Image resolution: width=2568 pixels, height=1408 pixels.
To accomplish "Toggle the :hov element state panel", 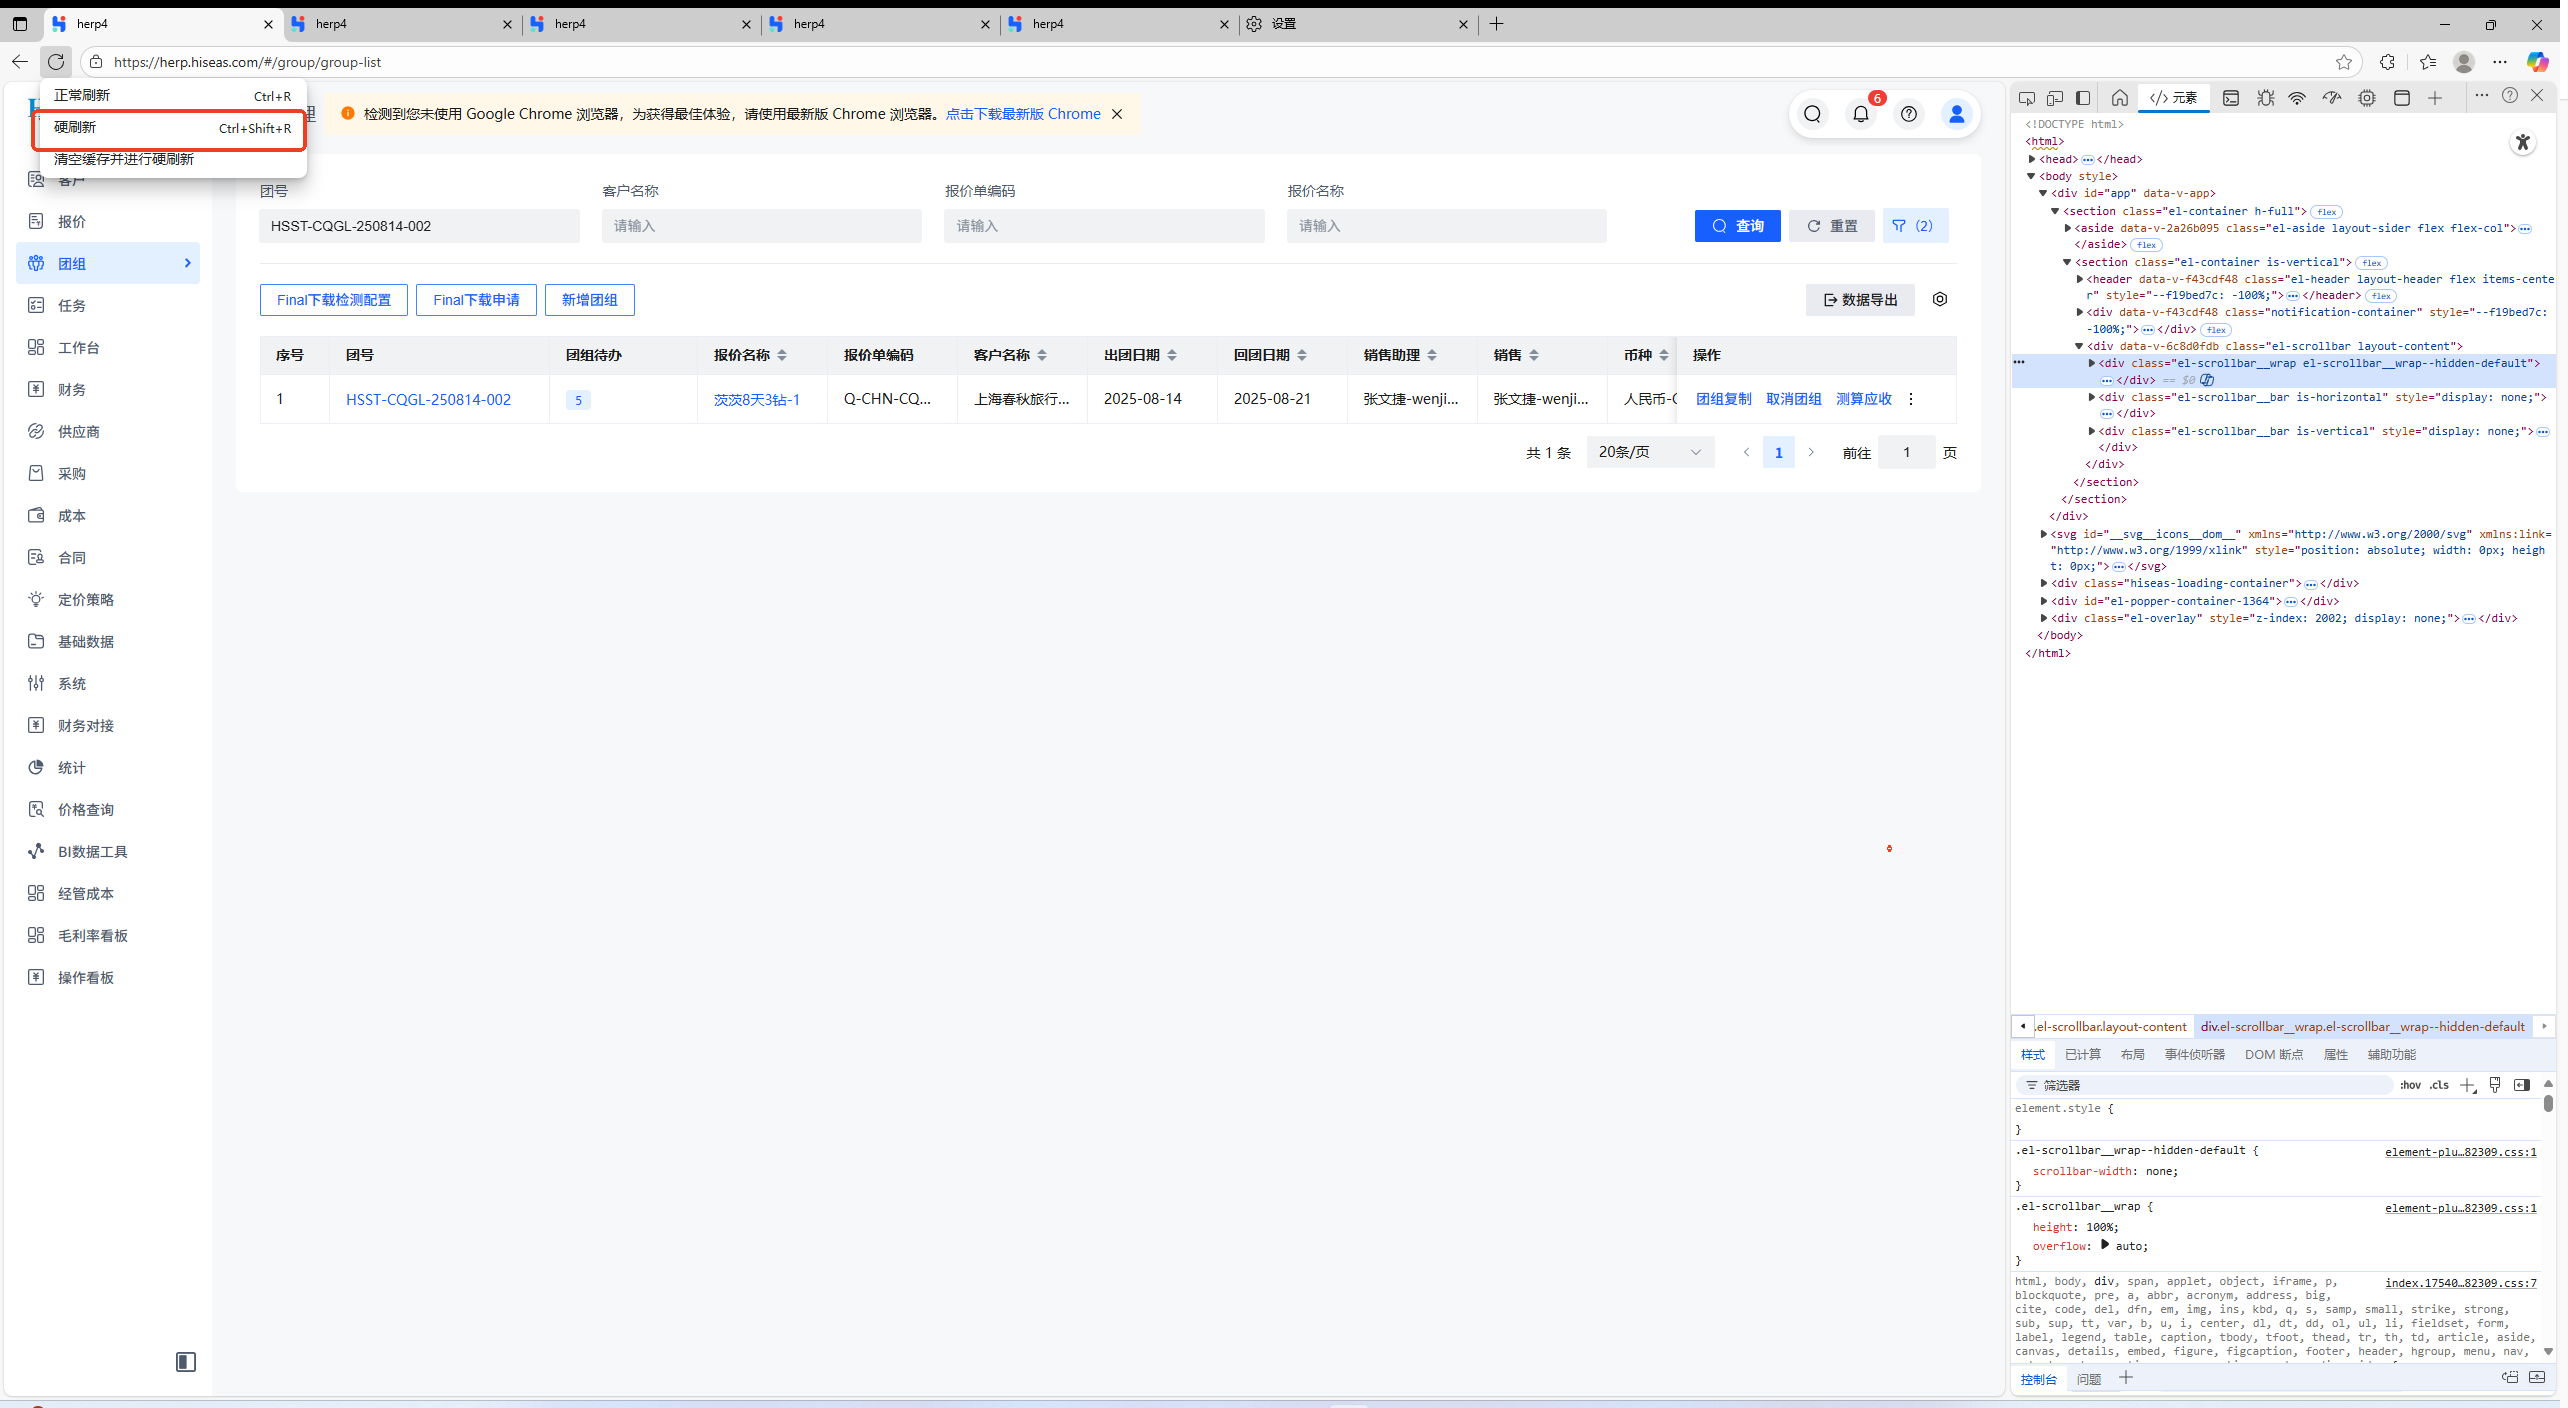I will point(2410,1085).
